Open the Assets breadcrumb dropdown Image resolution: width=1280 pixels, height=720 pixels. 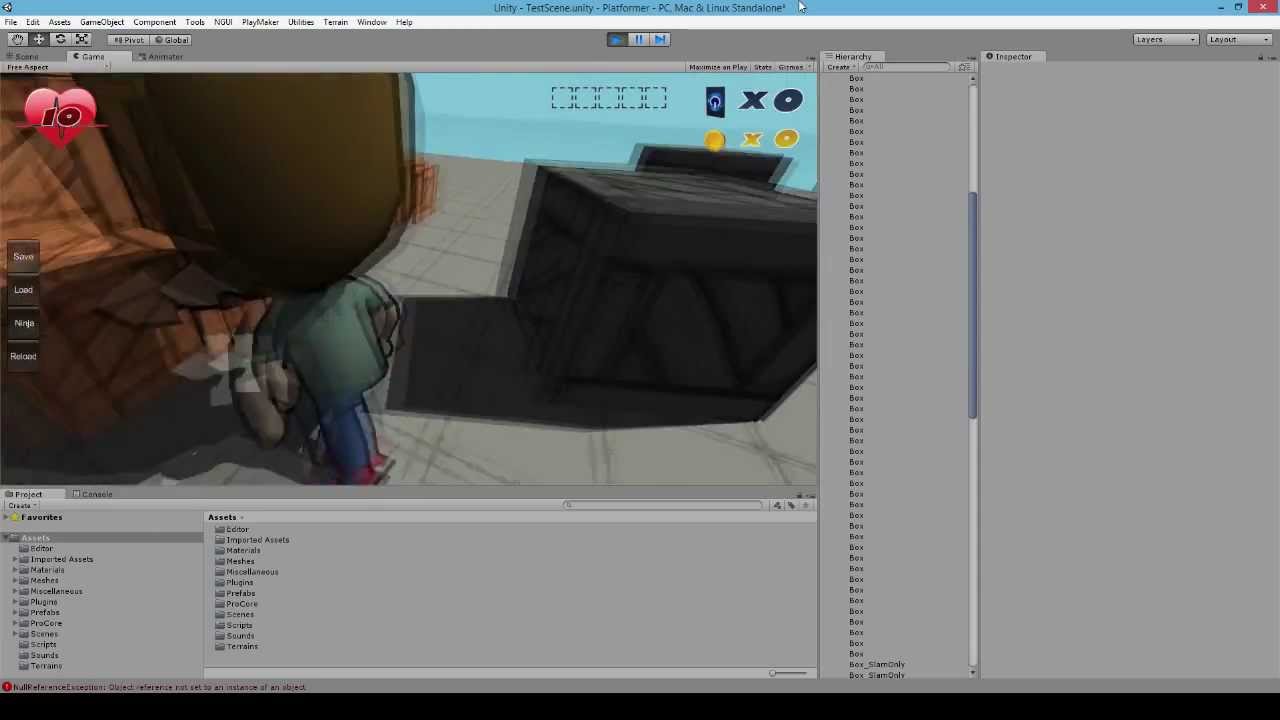[x=225, y=518]
